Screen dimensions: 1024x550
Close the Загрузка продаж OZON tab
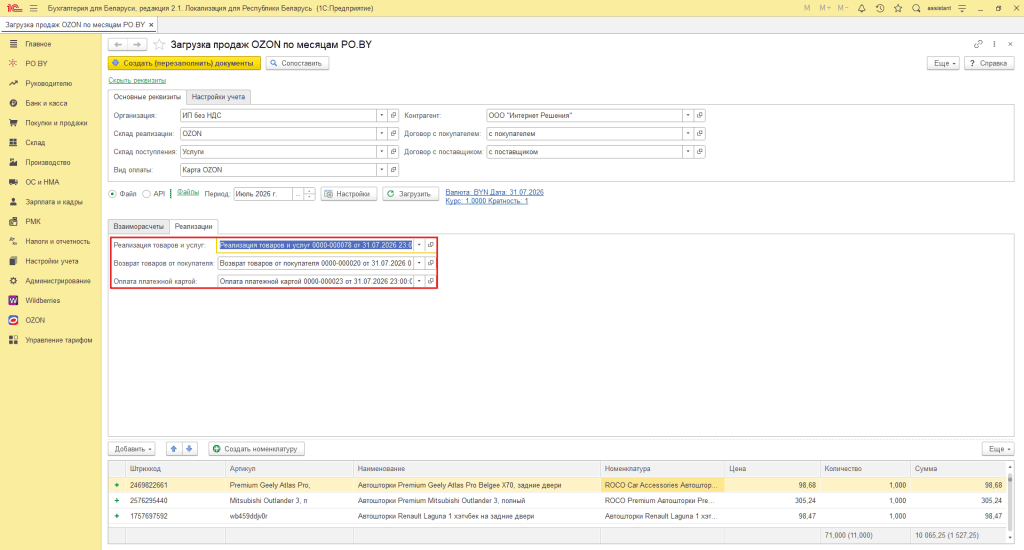click(151, 25)
